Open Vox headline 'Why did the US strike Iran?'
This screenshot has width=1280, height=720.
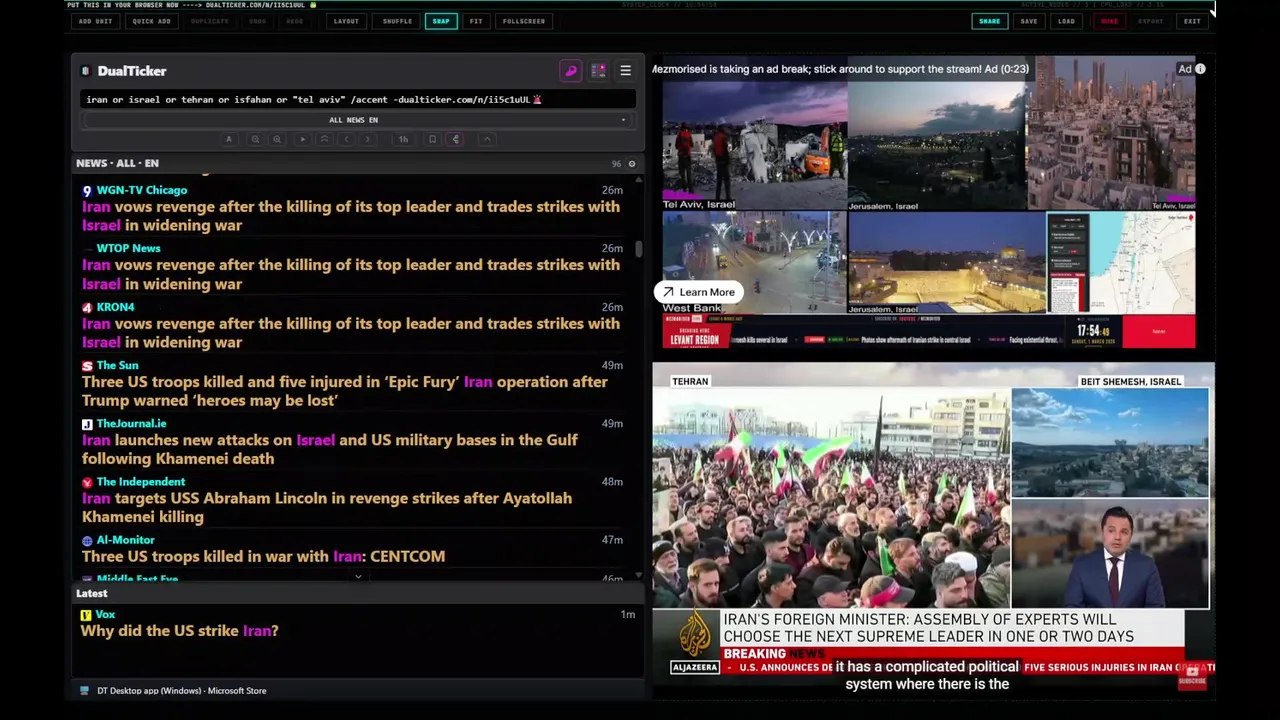[x=180, y=631]
